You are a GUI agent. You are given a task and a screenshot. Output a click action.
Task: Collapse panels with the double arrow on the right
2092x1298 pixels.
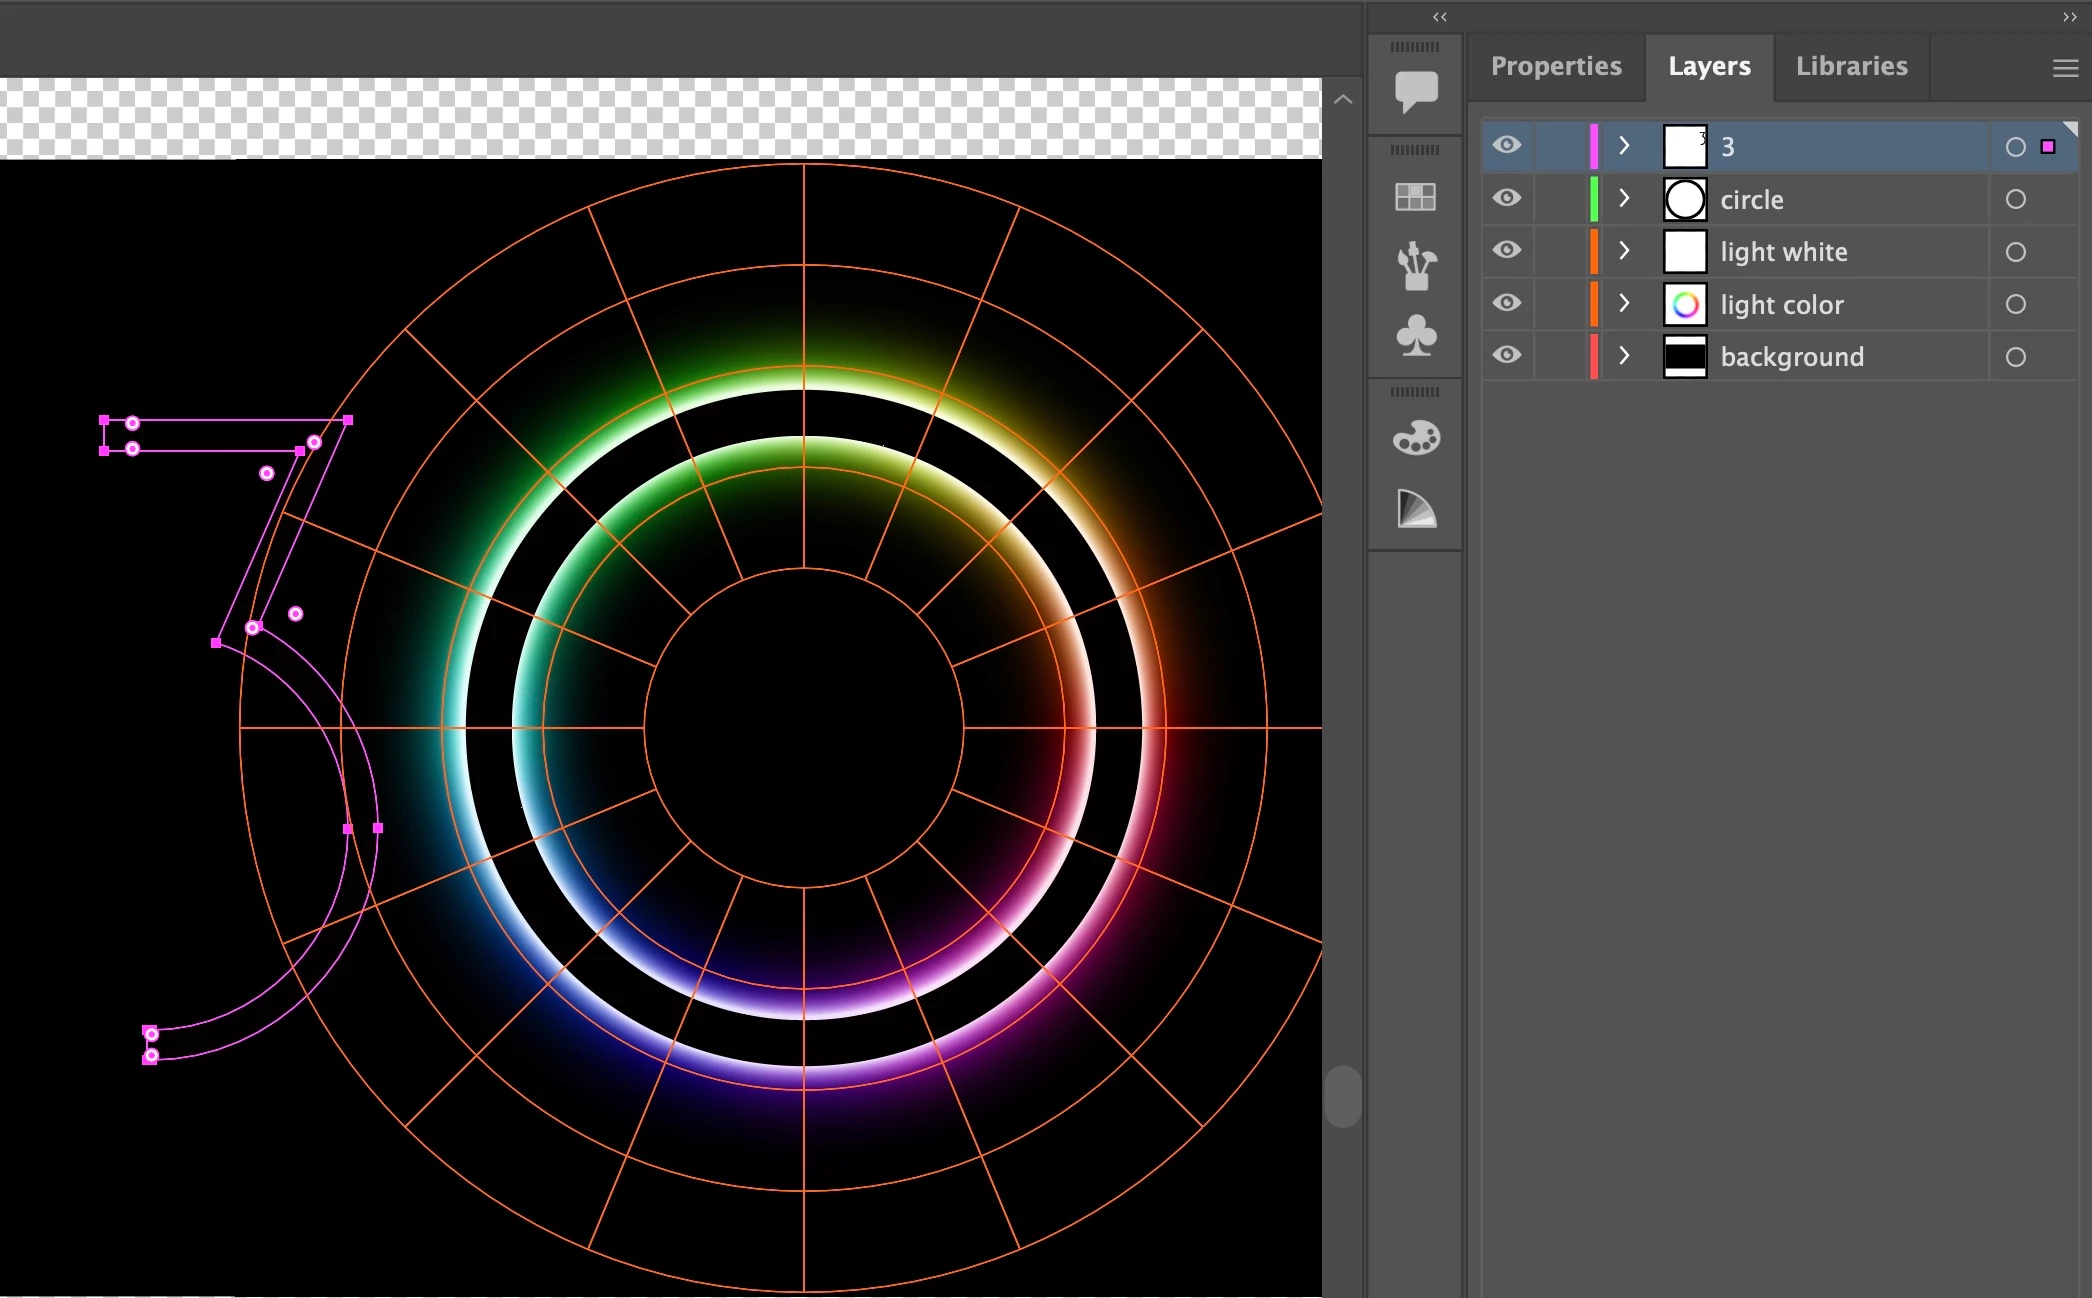tap(2069, 17)
